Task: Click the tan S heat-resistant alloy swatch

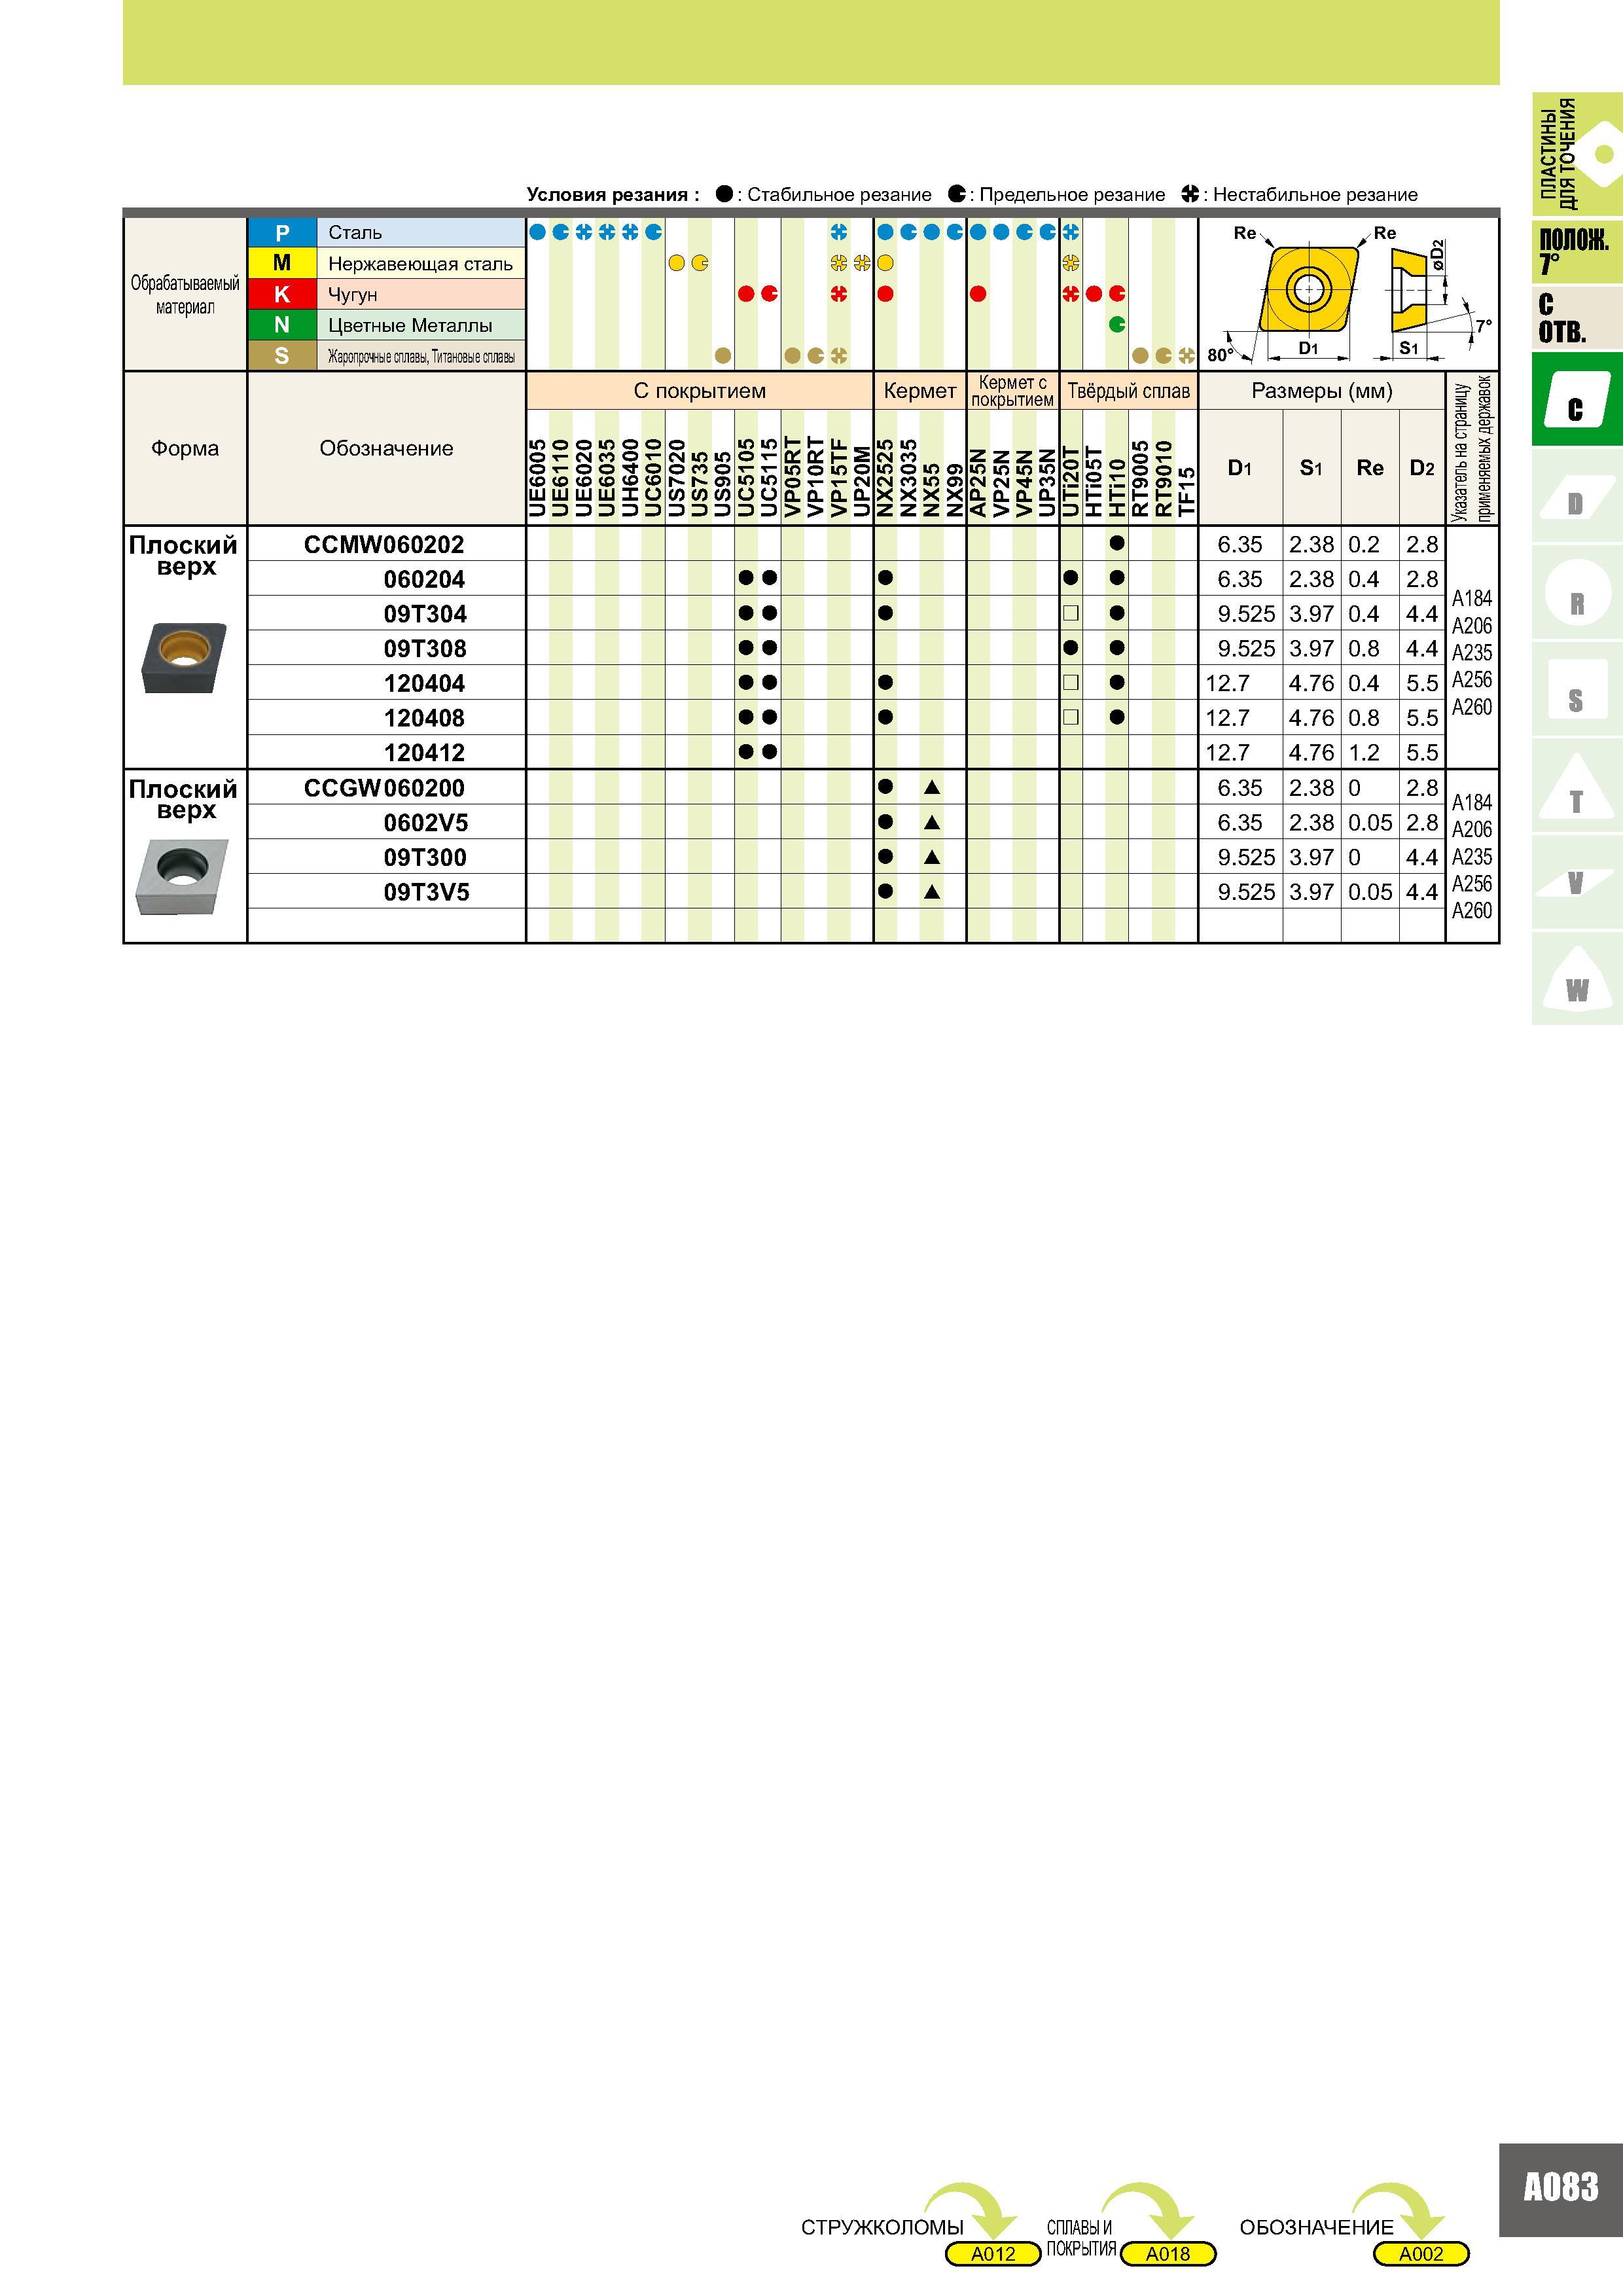Action: click(x=282, y=355)
